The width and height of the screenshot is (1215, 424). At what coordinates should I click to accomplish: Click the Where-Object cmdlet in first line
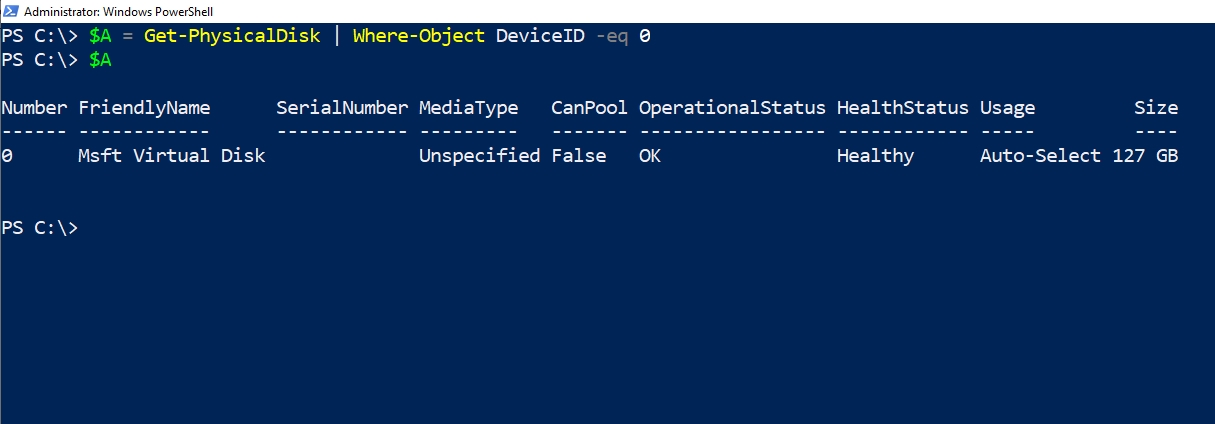[x=419, y=36]
